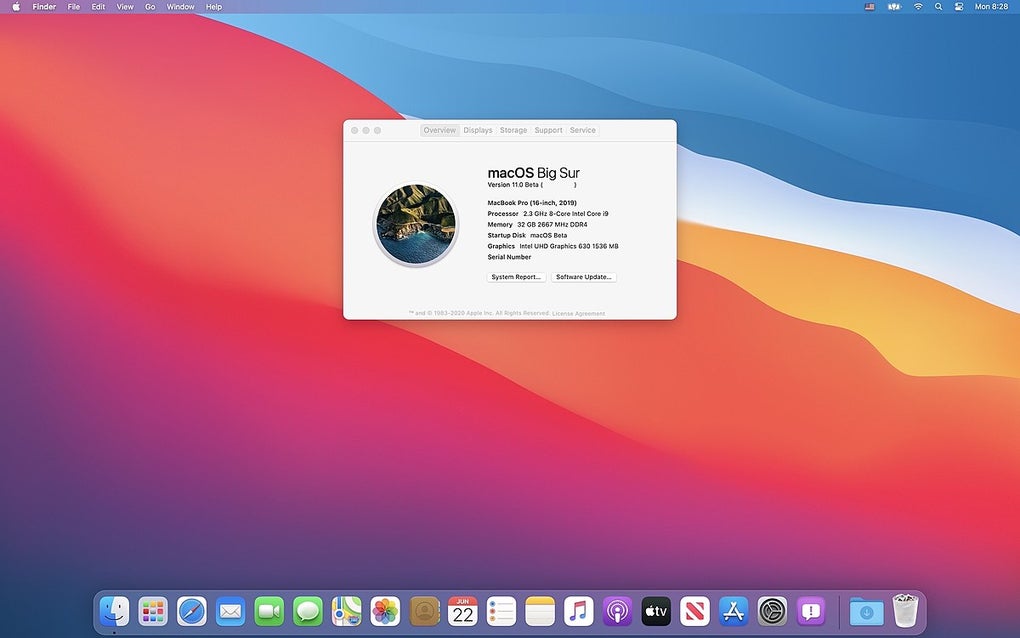Open System Preferences from the Dock
Screen dimensions: 1020x638
(772, 610)
